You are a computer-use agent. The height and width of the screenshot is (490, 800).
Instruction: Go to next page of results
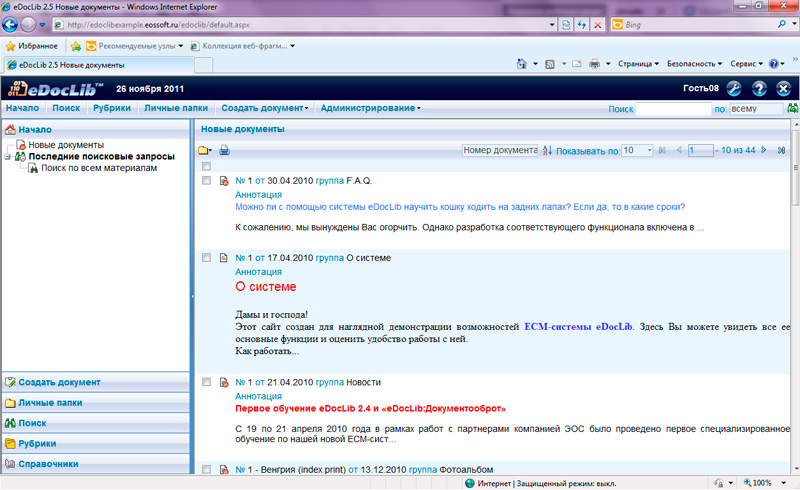pyautogui.click(x=764, y=150)
